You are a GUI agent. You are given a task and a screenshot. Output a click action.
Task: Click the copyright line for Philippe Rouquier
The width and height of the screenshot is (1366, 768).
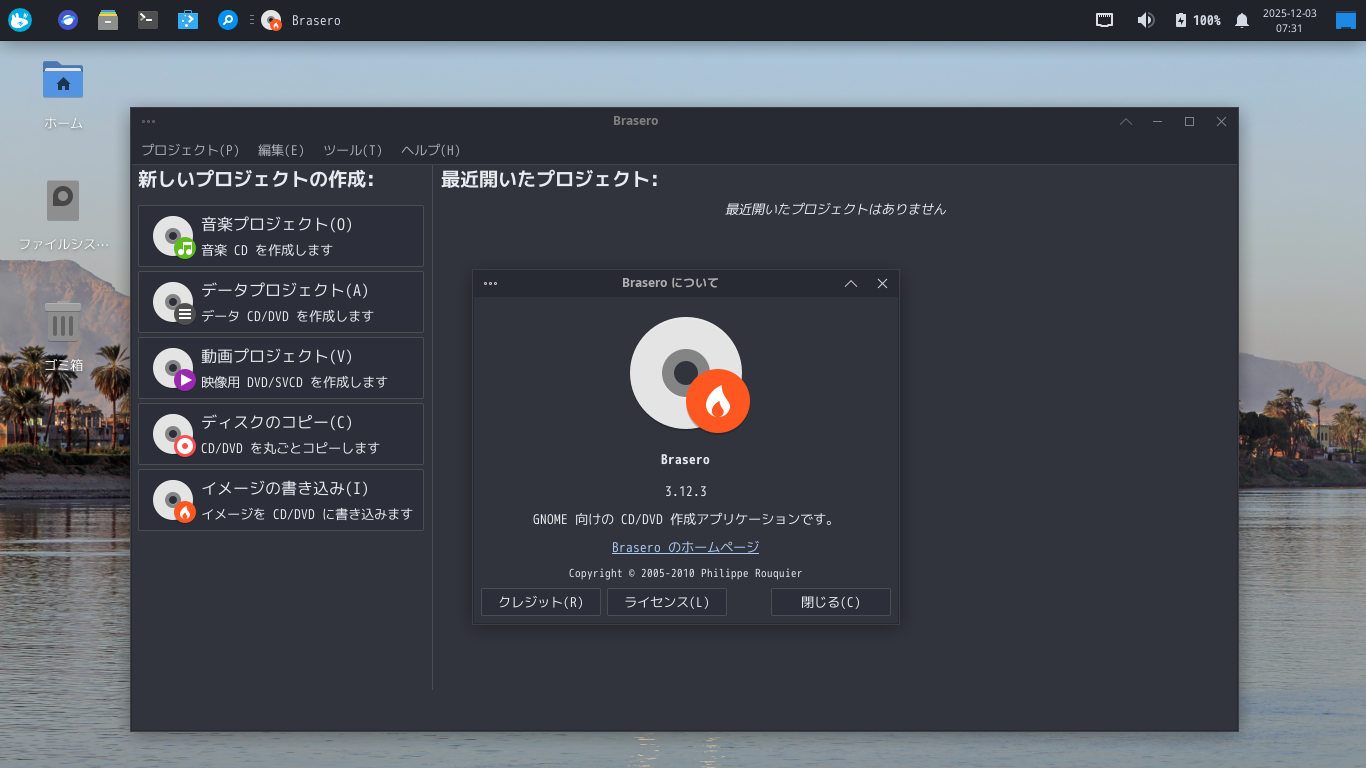(x=686, y=573)
